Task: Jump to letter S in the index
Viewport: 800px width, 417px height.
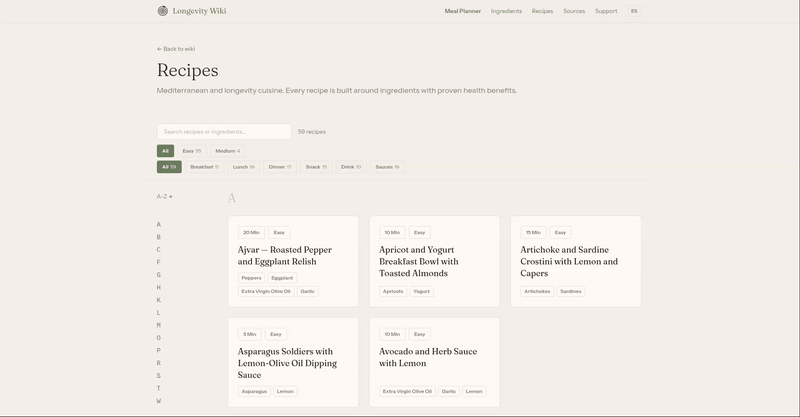Action: coord(159,376)
